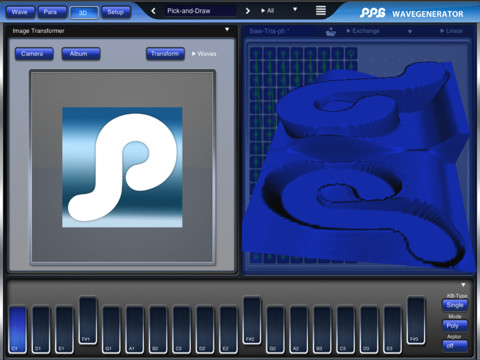The width and height of the screenshot is (480, 360).
Task: Switch to the Setup tab
Action: pyautogui.click(x=116, y=12)
